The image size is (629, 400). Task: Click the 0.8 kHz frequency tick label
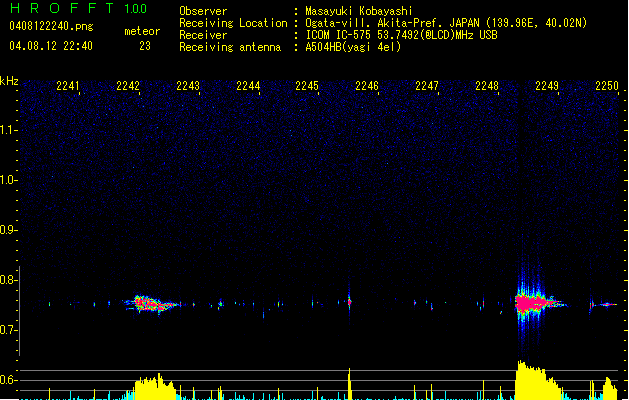[8, 280]
